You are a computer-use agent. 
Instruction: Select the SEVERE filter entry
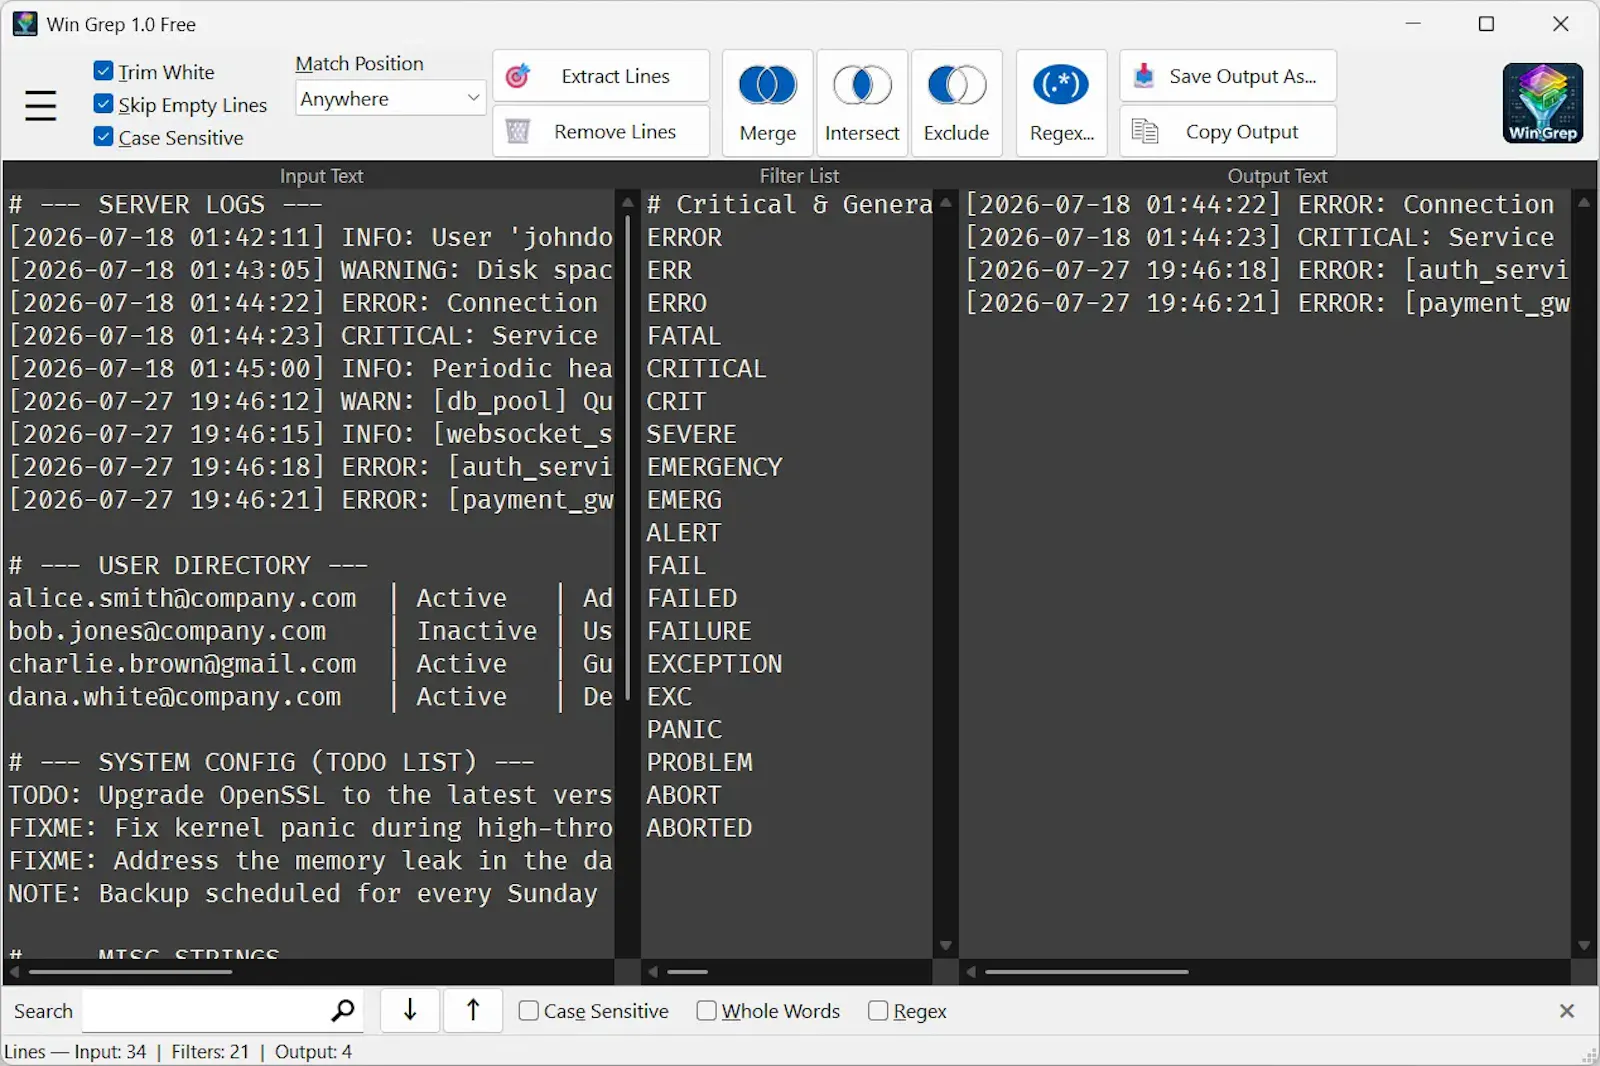pos(691,434)
